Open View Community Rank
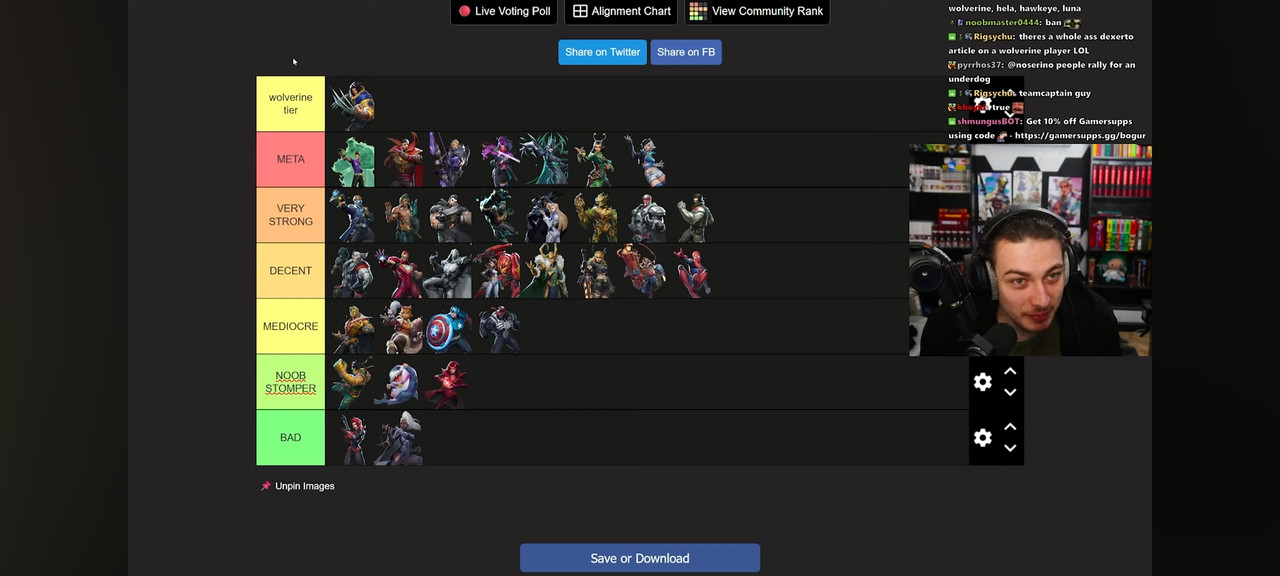 click(756, 11)
